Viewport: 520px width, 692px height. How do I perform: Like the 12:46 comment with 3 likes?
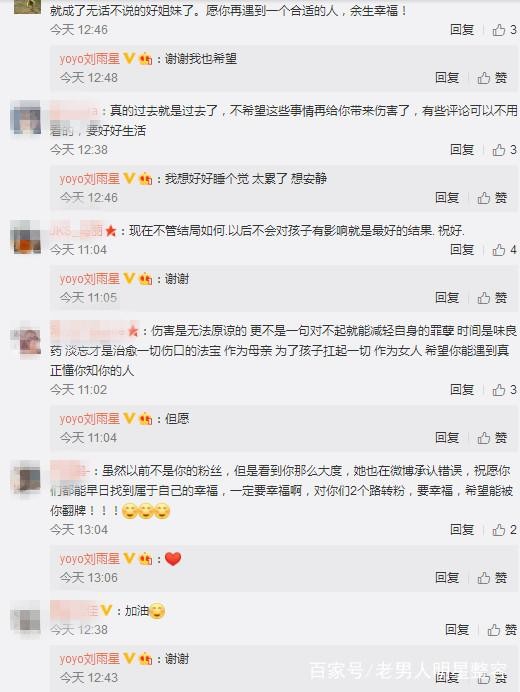(x=504, y=30)
